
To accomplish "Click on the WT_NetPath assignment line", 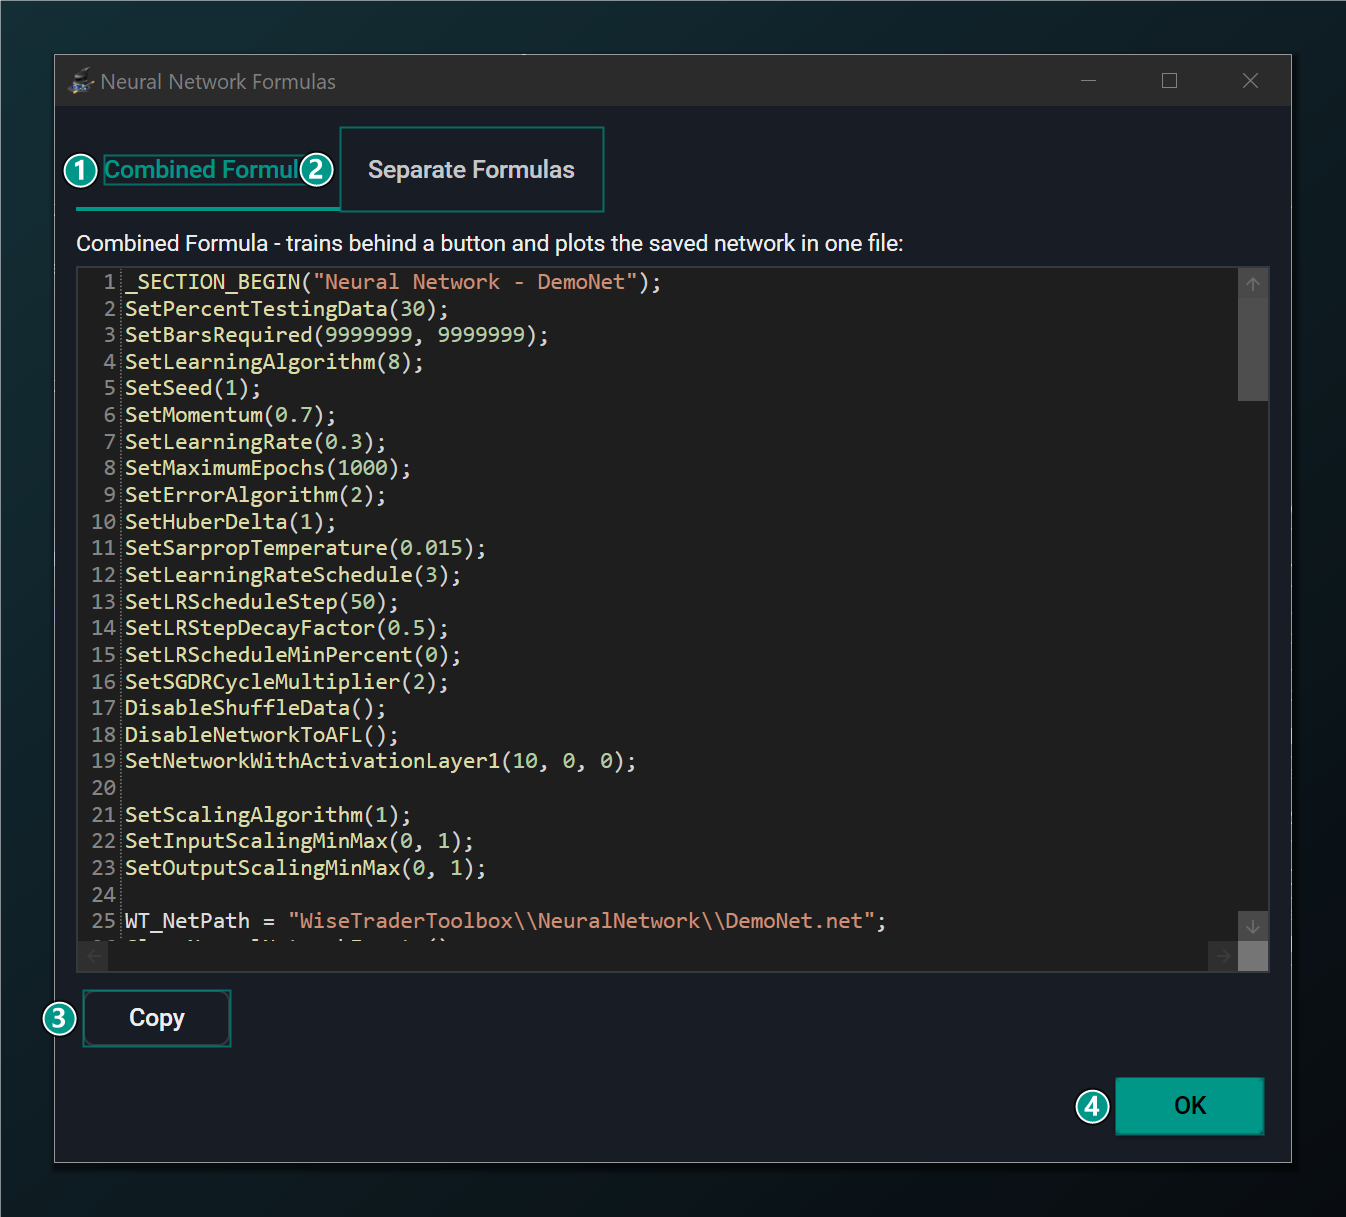I will (x=505, y=921).
